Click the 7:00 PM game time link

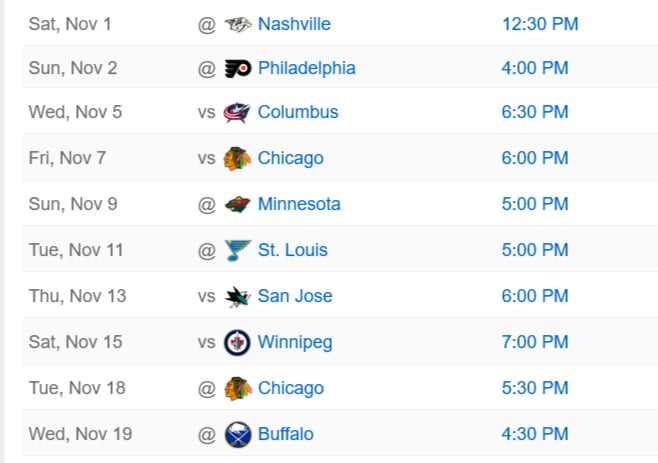535,342
